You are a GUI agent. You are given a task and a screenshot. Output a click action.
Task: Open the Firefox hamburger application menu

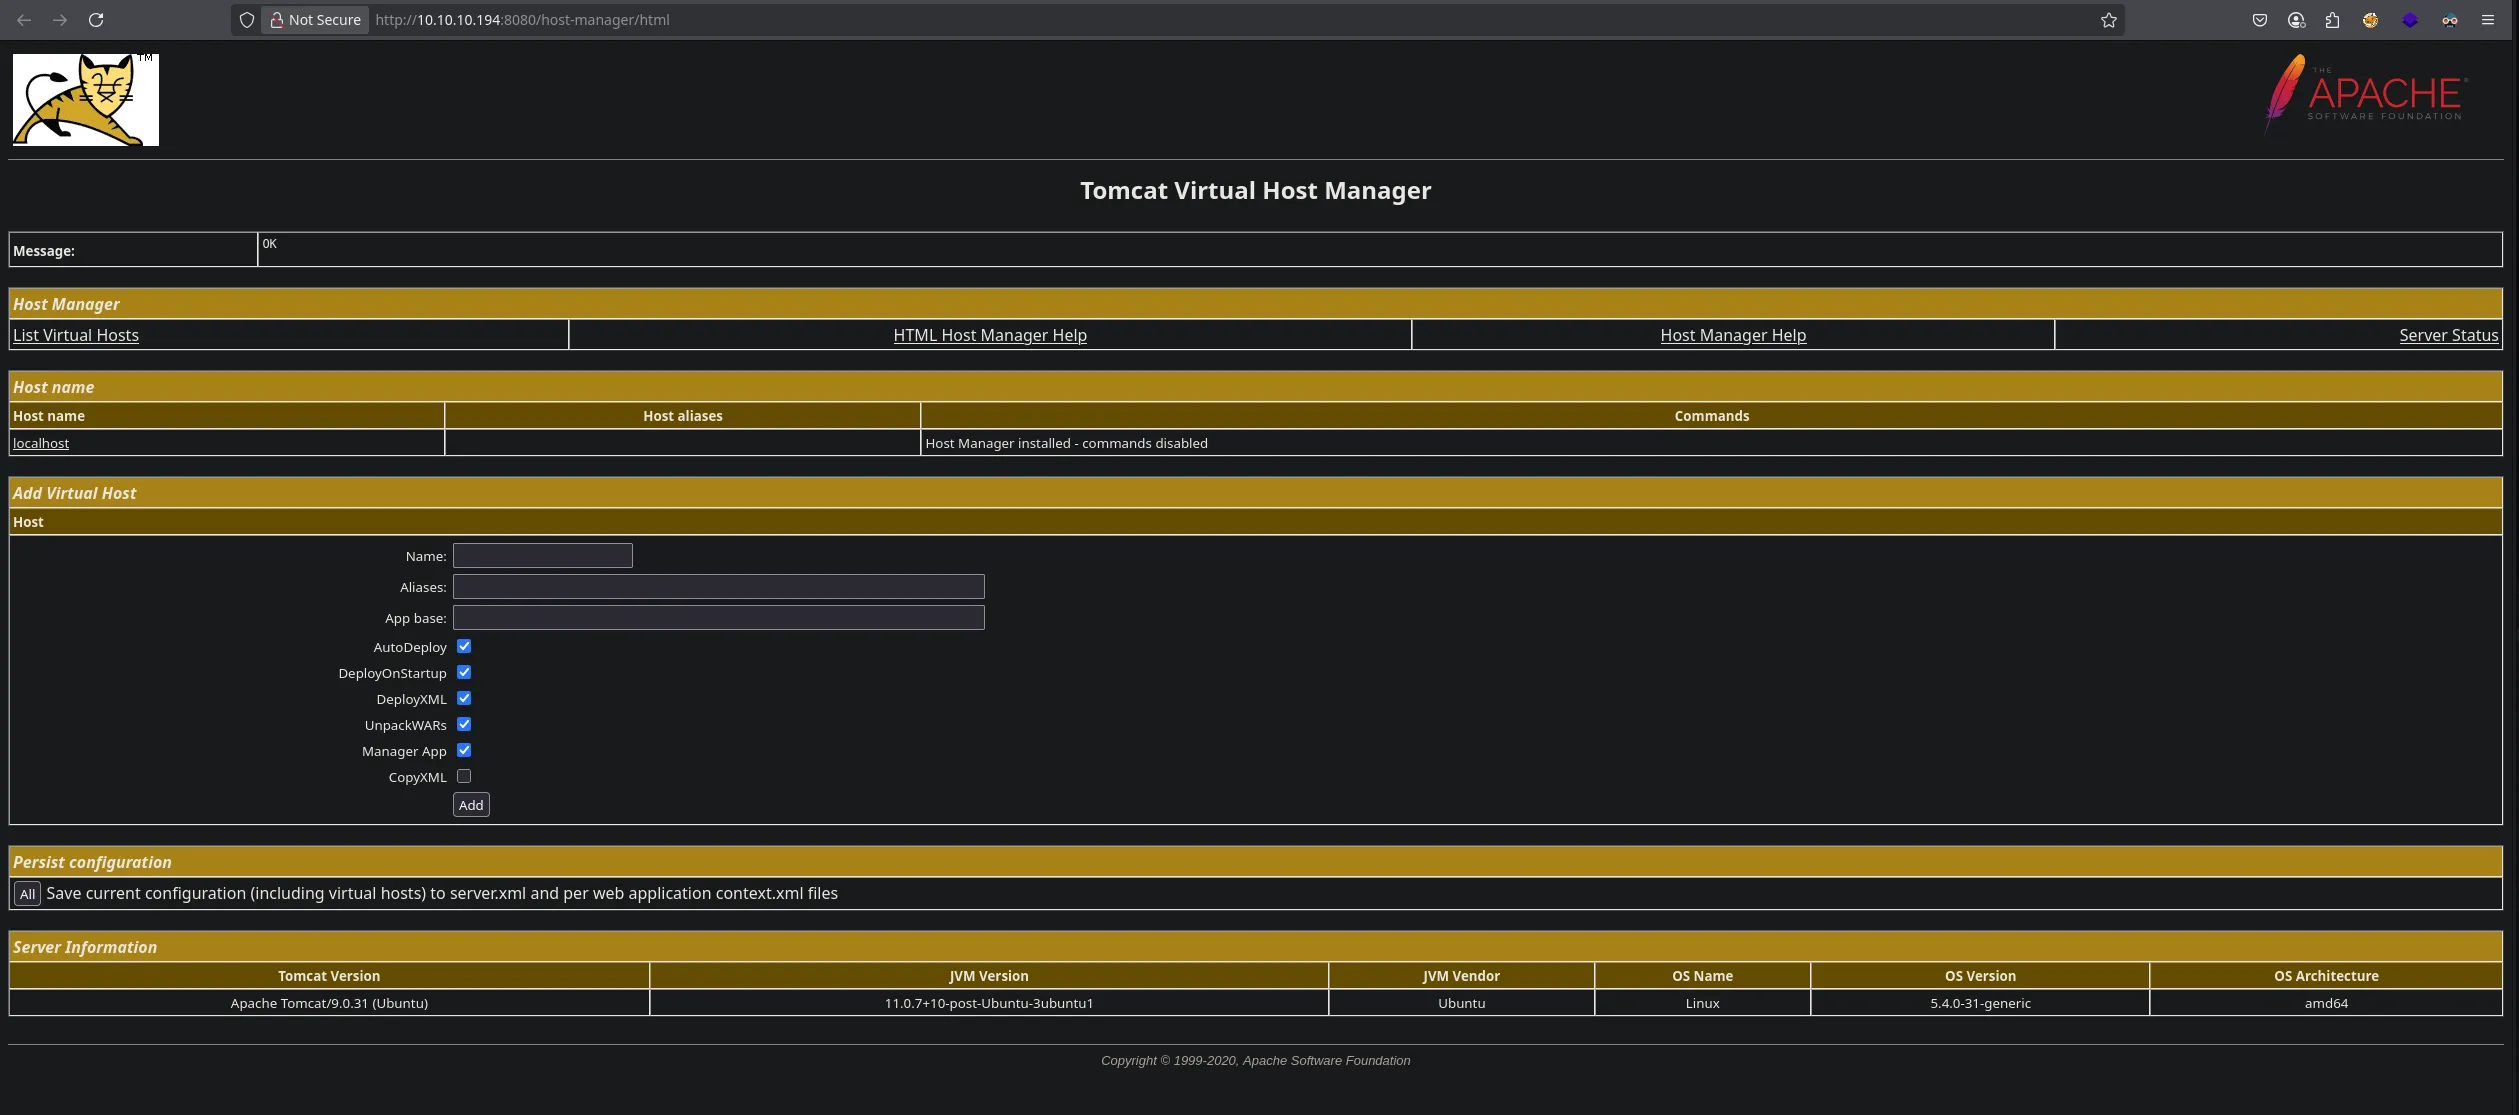click(2488, 20)
